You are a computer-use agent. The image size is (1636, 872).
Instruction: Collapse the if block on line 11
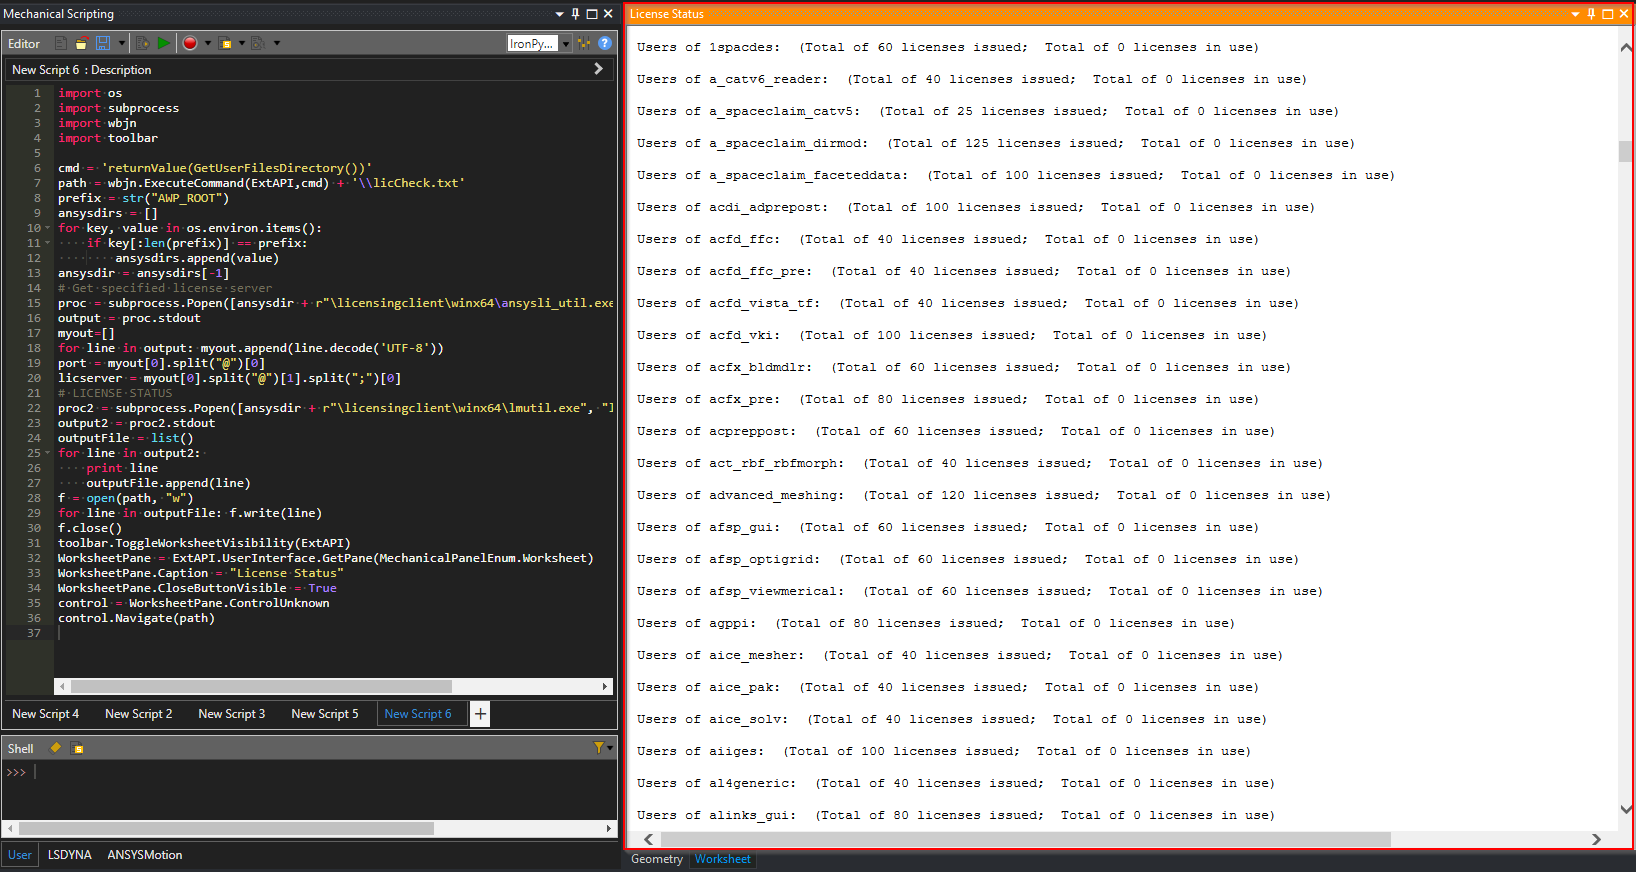(x=47, y=243)
